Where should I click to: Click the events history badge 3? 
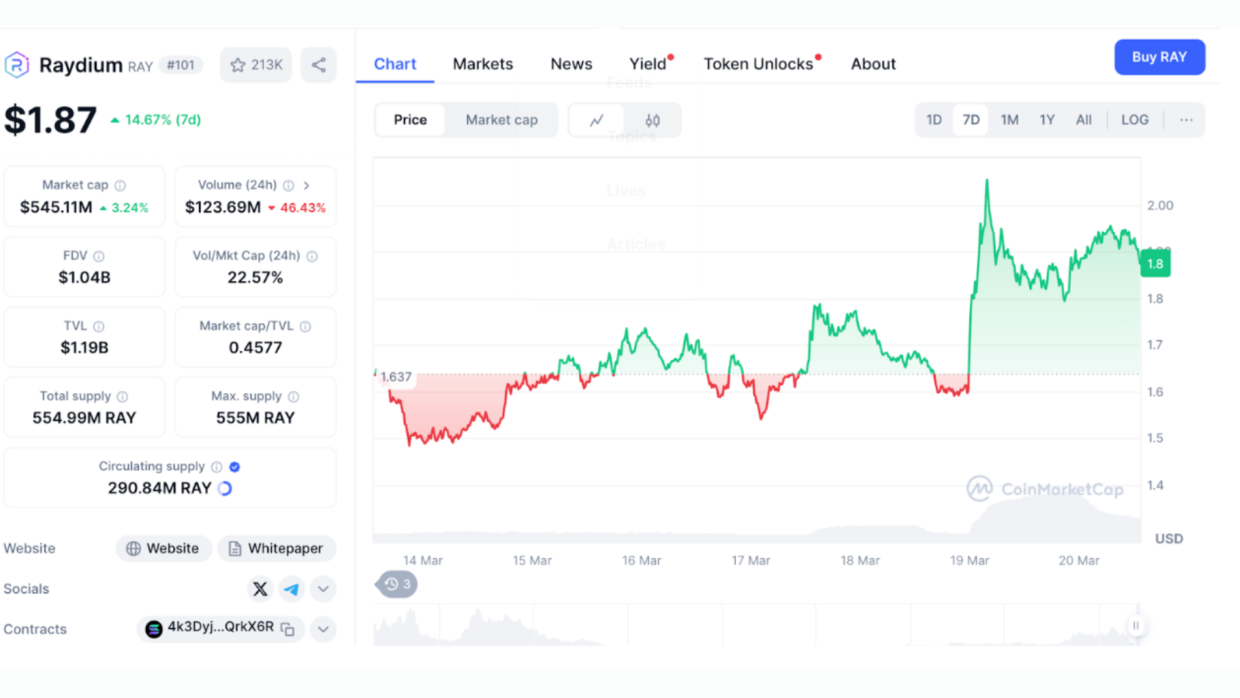click(397, 584)
